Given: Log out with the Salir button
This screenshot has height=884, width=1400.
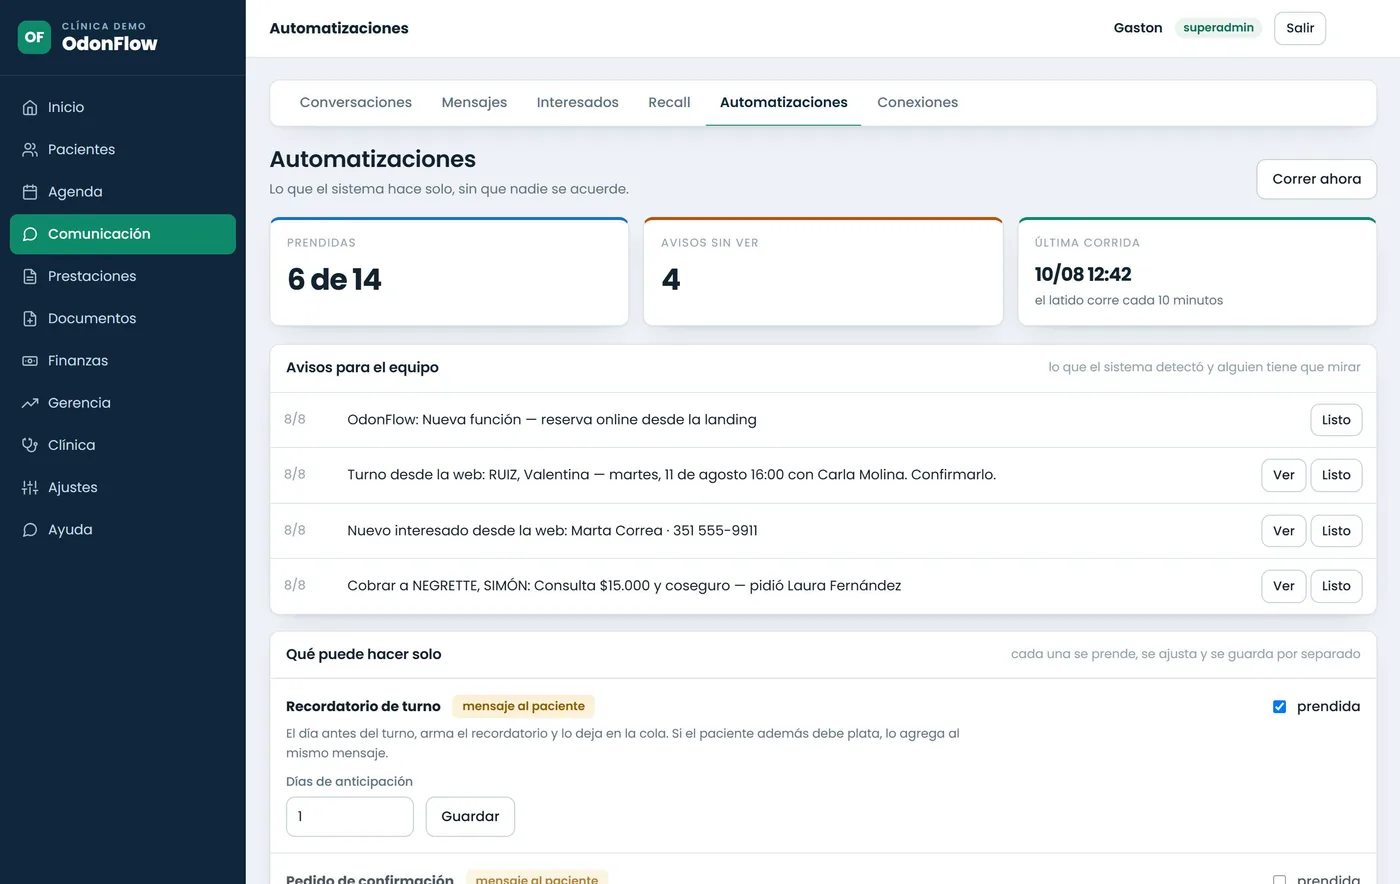Looking at the screenshot, I should click(x=1300, y=28).
